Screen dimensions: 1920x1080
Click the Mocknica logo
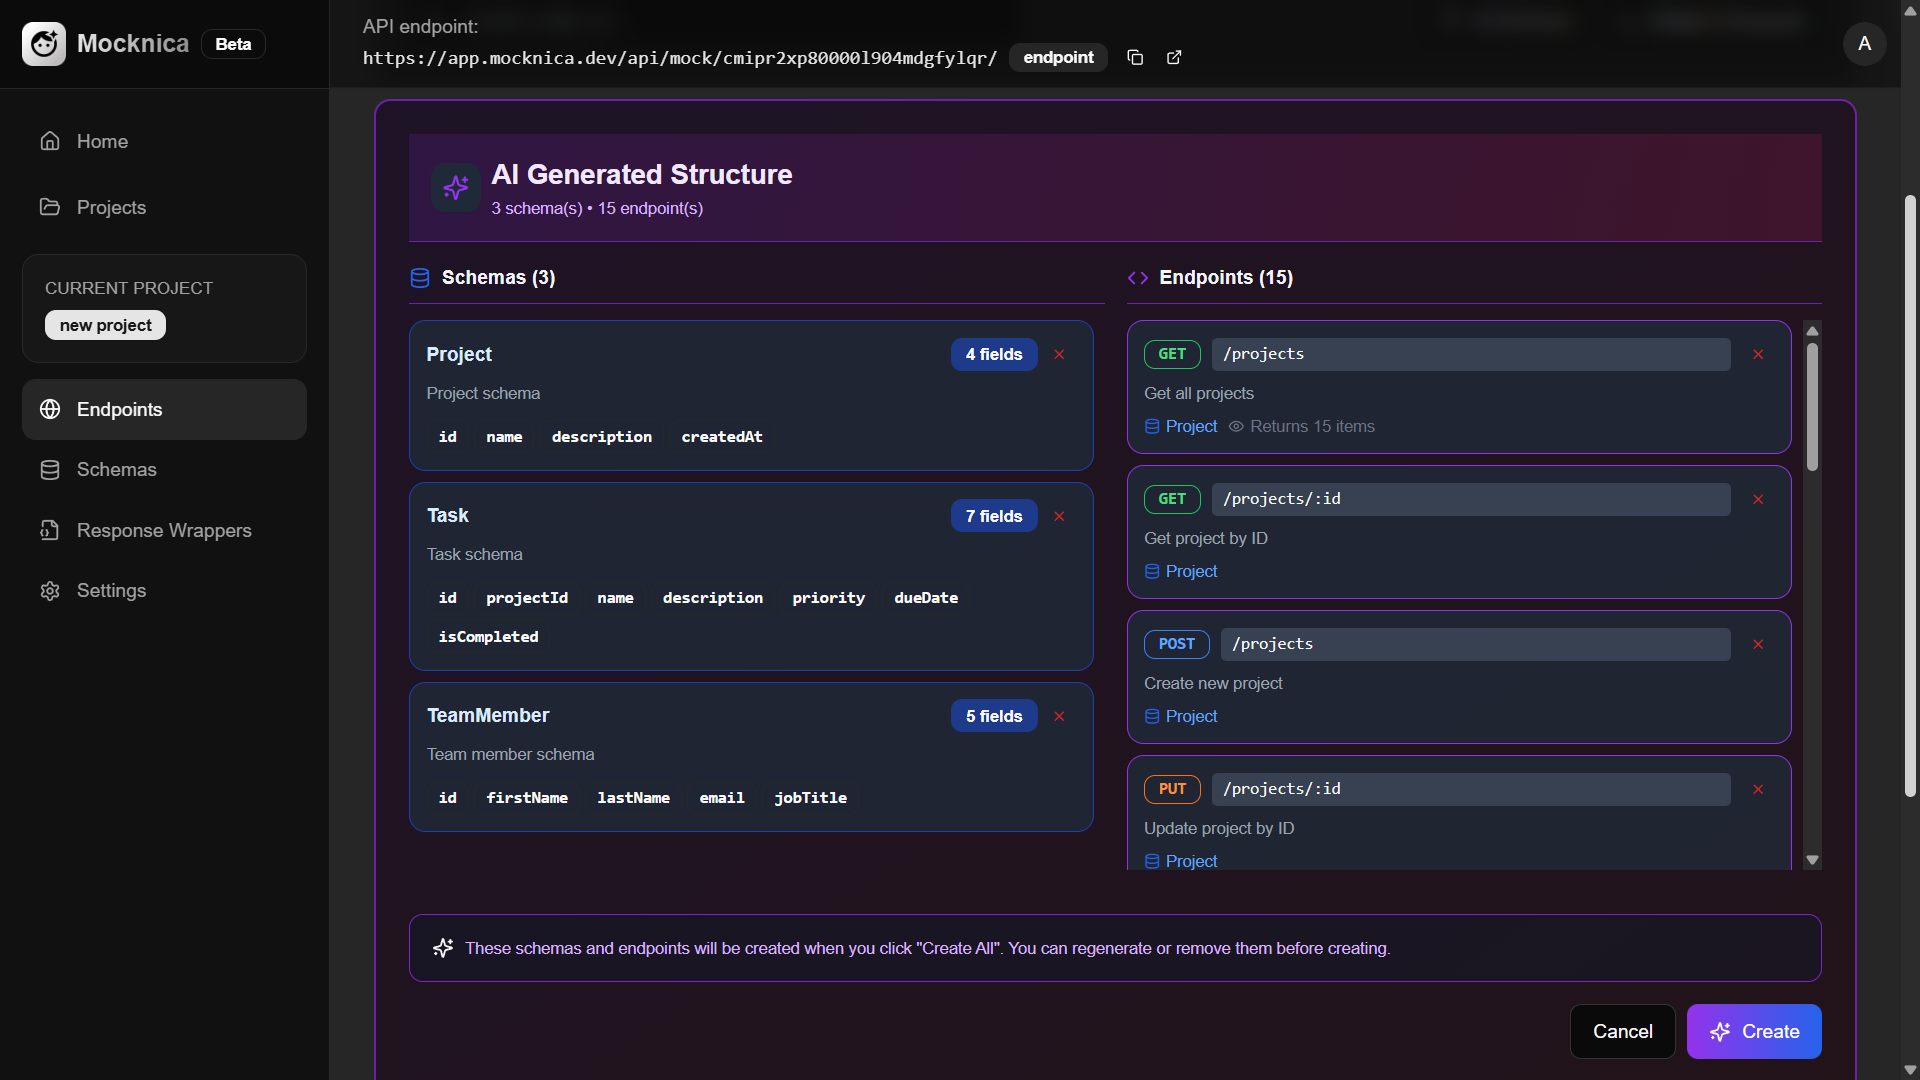[x=44, y=44]
